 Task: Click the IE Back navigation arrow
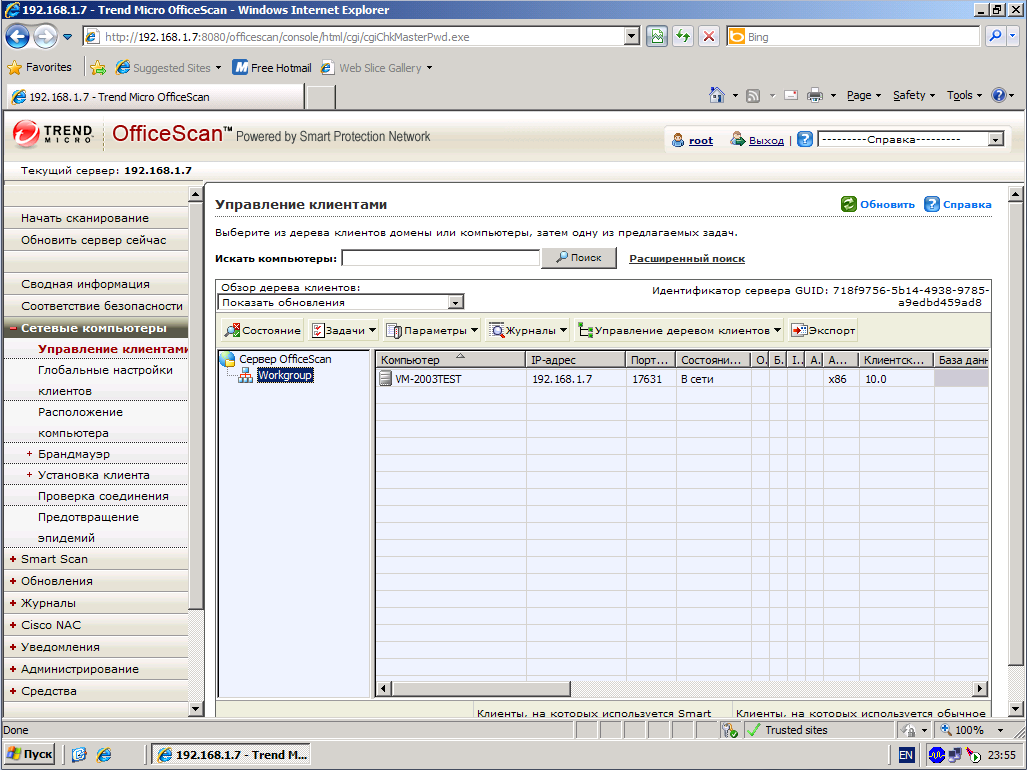(x=18, y=37)
